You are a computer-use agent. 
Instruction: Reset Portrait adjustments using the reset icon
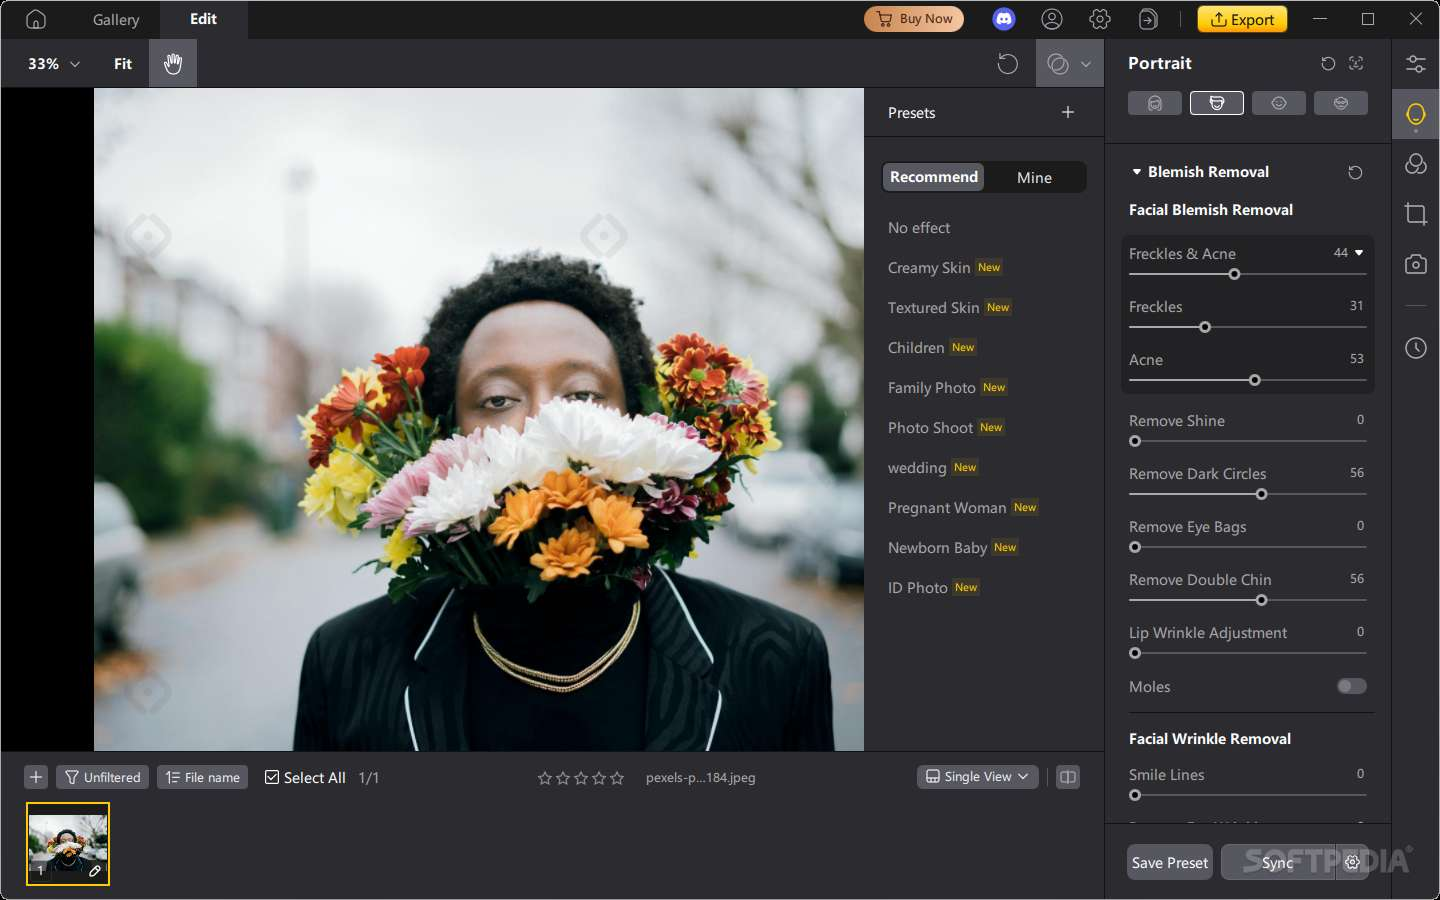coord(1327,63)
